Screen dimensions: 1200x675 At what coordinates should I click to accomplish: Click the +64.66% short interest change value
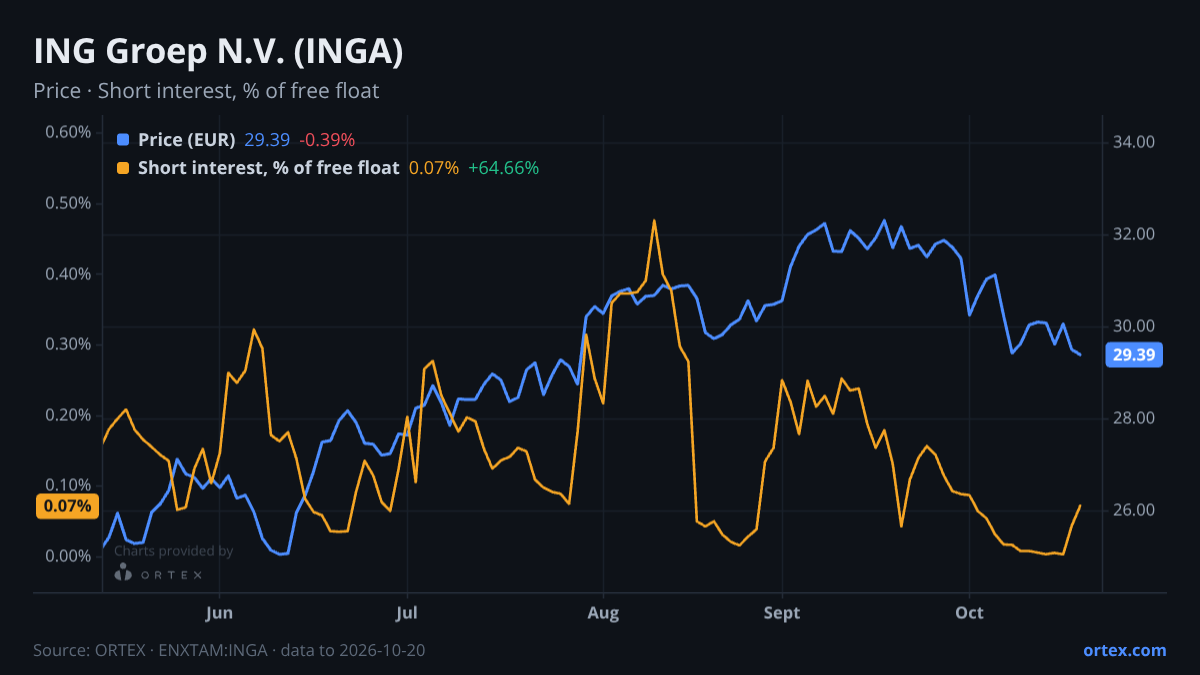click(503, 168)
